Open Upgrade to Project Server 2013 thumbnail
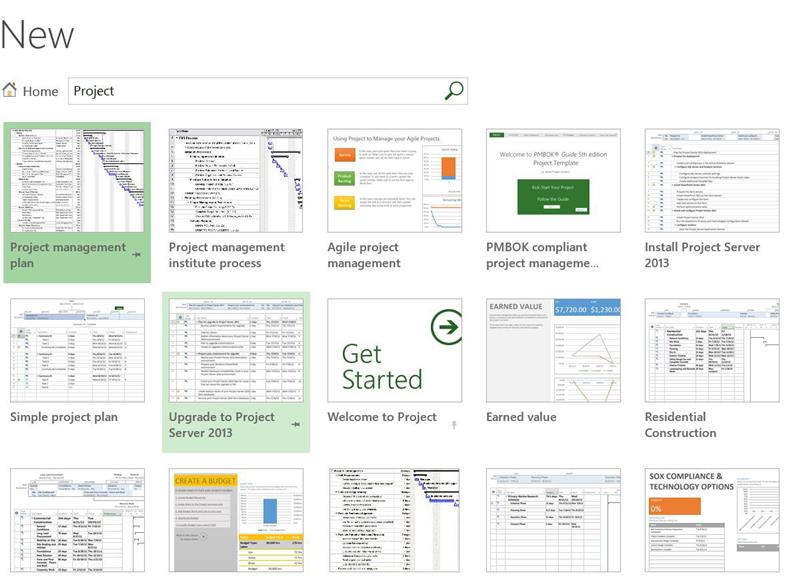 coord(236,350)
